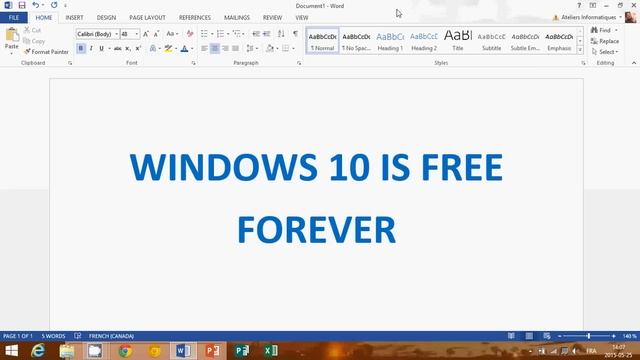Open the Select dropdown in Editing group
Screen dimensions: 640x360
click(x=605, y=52)
